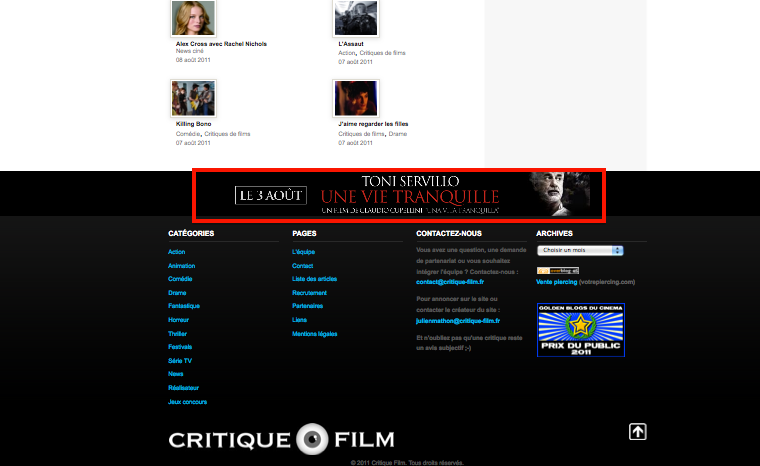This screenshot has height=466, width=760.
Task: Click Critiques de films tag under Killing Bono
Action: (227, 134)
